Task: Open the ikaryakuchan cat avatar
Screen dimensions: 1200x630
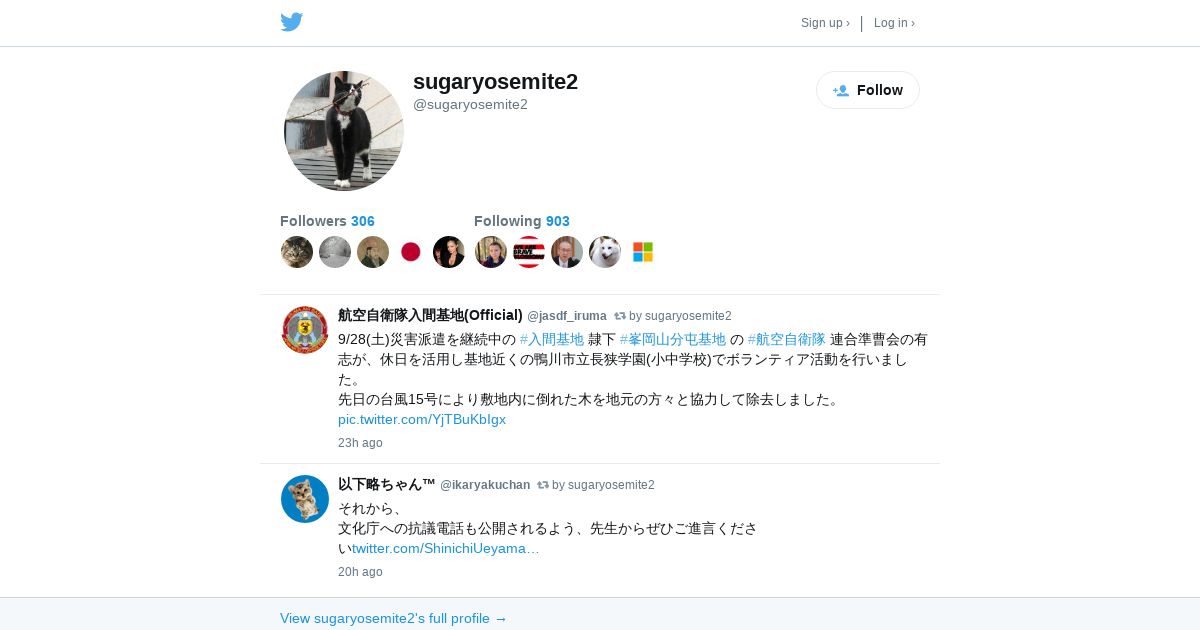Action: pos(305,499)
